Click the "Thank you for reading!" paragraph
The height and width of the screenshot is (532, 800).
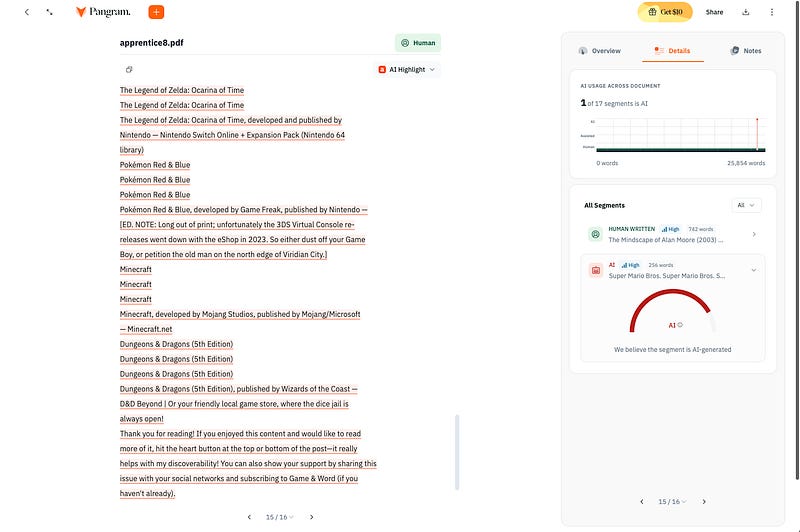[x=248, y=463]
